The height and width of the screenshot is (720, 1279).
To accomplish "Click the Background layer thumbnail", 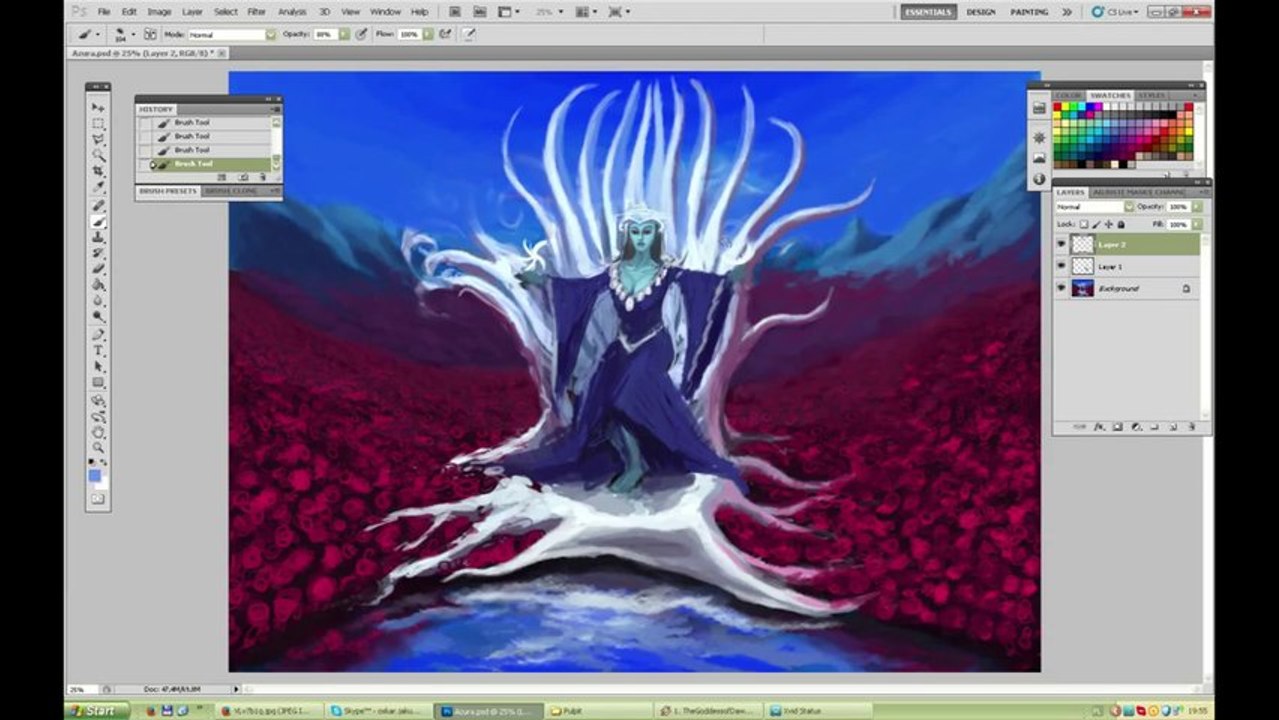I will pyautogui.click(x=1083, y=288).
